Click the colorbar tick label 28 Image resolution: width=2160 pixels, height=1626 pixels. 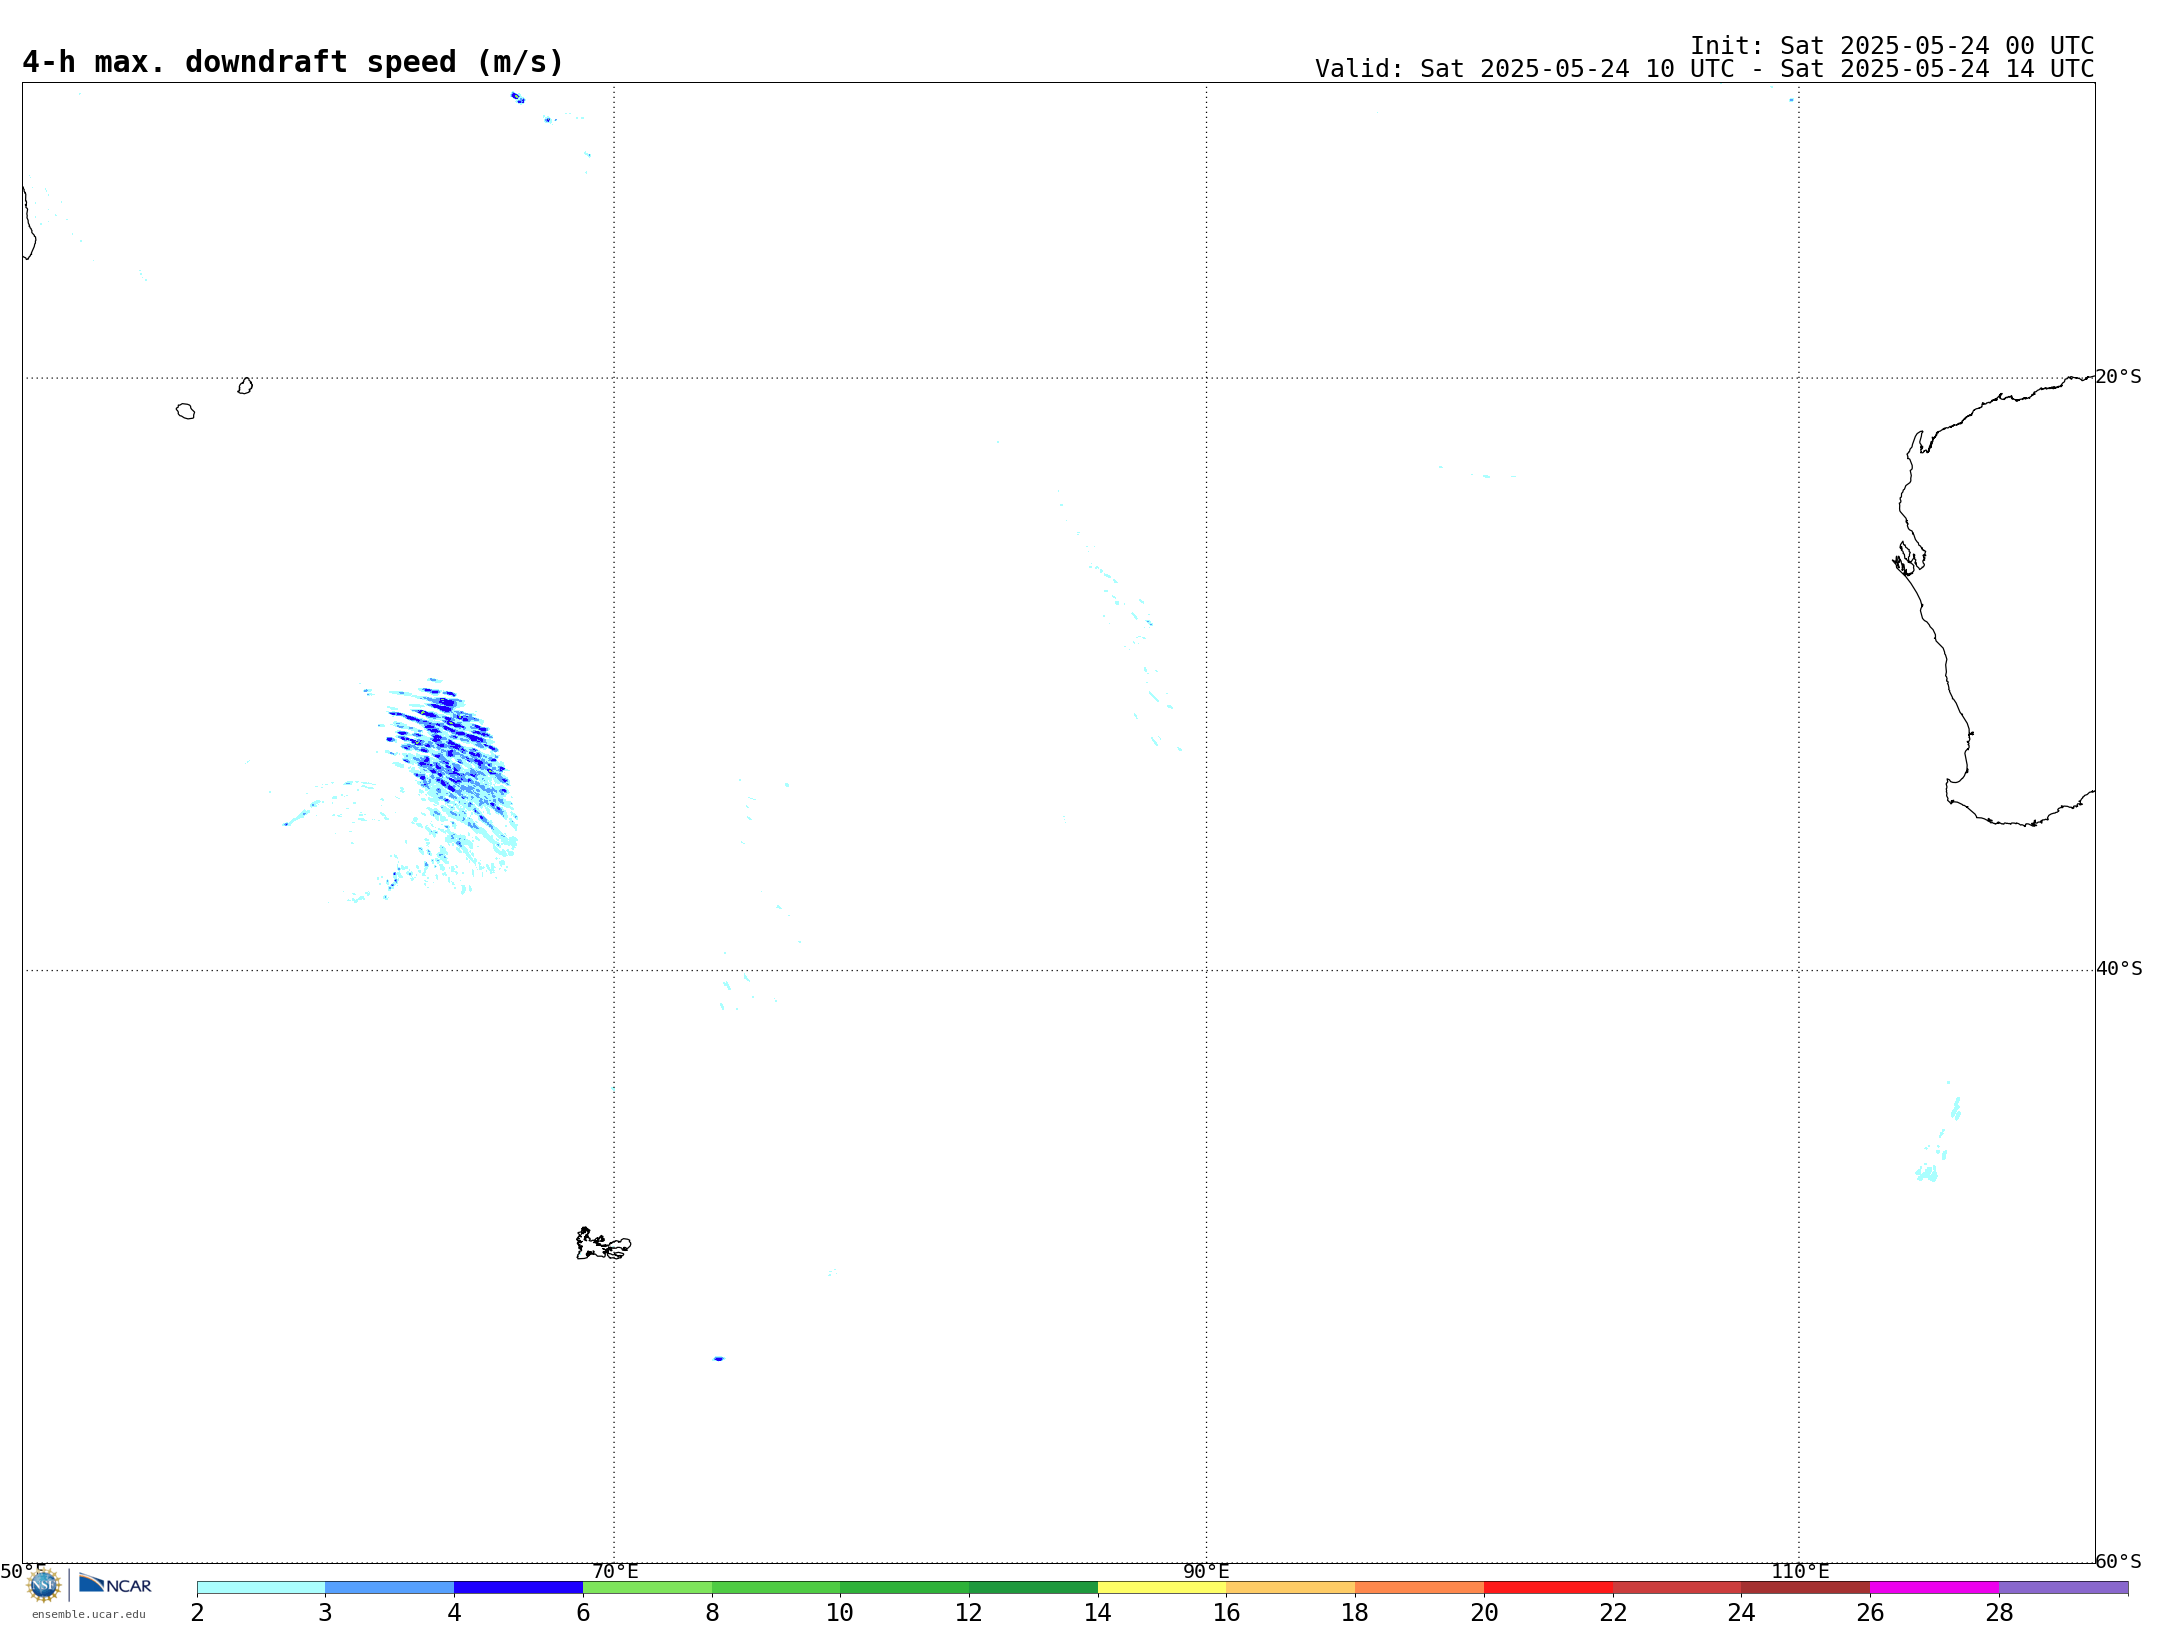[x=1999, y=1613]
